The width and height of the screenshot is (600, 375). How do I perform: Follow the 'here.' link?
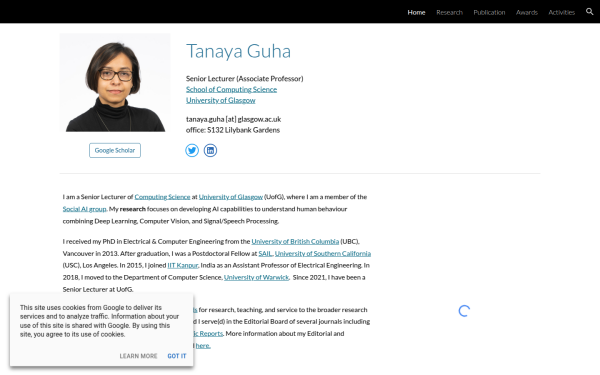pyautogui.click(x=203, y=346)
